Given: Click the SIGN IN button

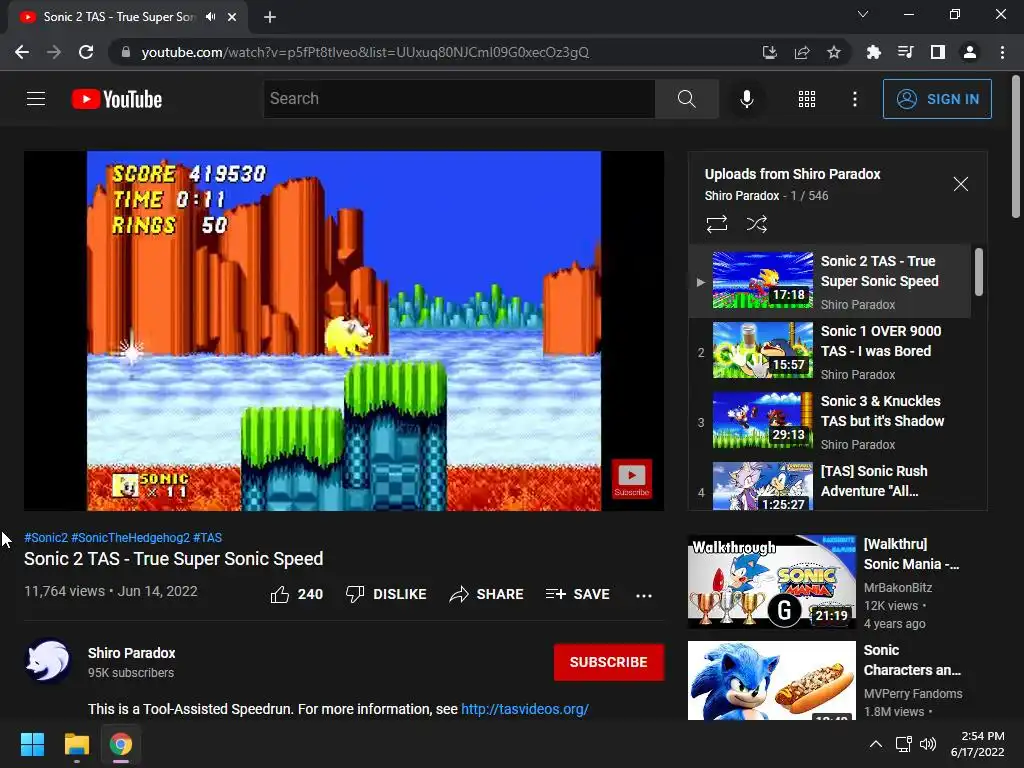Looking at the screenshot, I should (936, 99).
